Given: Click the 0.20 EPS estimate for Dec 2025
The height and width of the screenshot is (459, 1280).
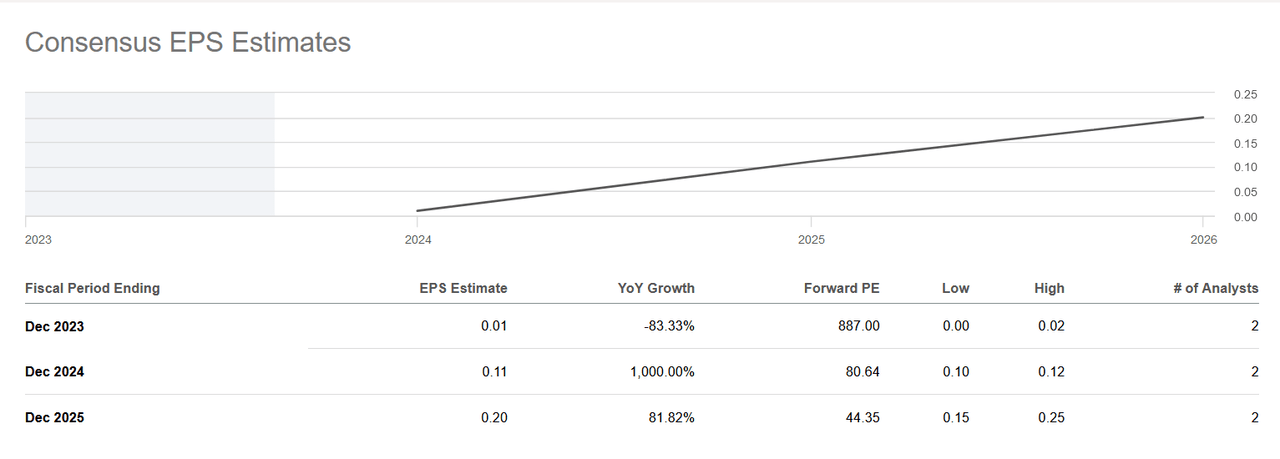Looking at the screenshot, I should click(494, 417).
